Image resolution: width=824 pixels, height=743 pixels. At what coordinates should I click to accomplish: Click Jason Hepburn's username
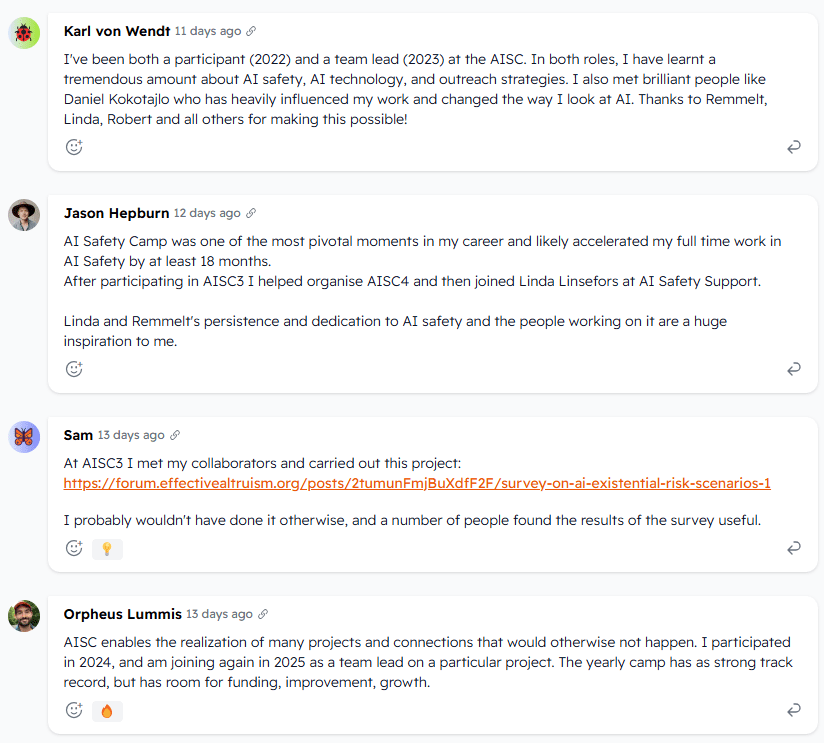[116, 213]
